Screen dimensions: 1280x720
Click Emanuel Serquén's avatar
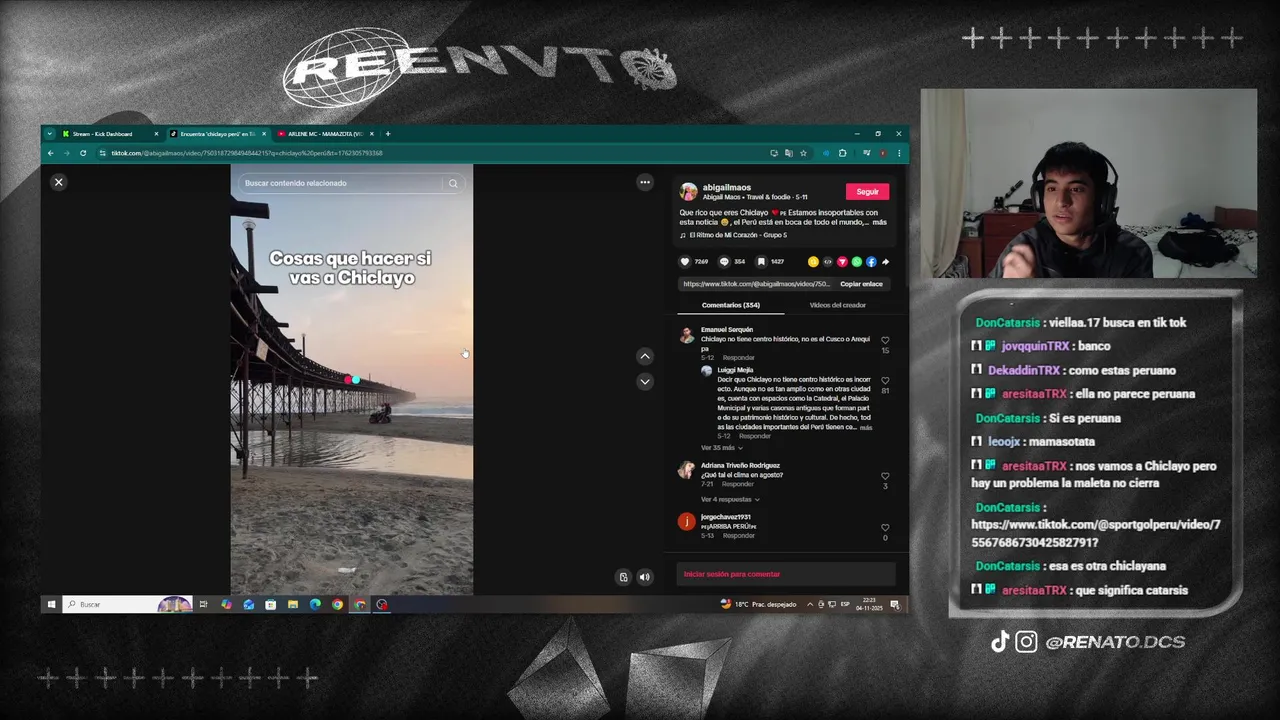[687, 336]
